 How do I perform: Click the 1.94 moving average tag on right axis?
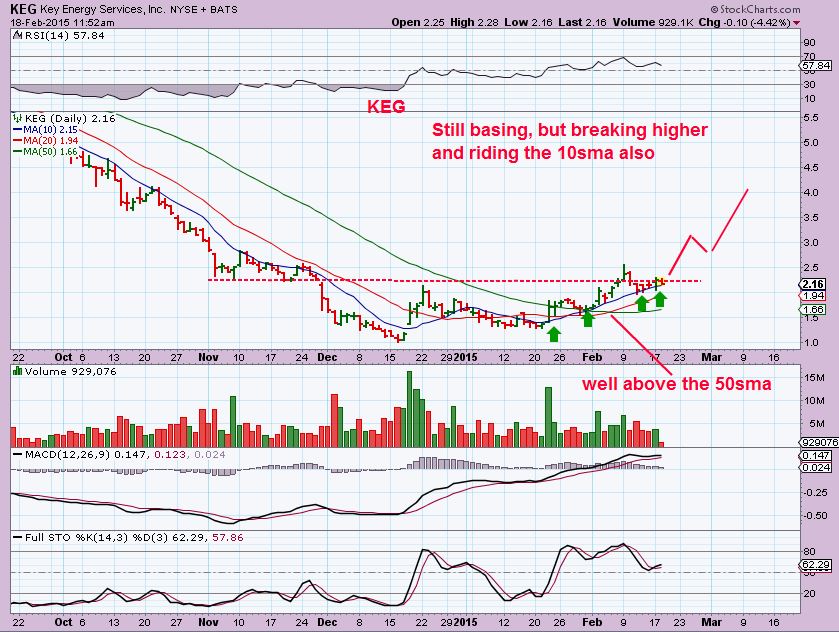pyautogui.click(x=814, y=295)
